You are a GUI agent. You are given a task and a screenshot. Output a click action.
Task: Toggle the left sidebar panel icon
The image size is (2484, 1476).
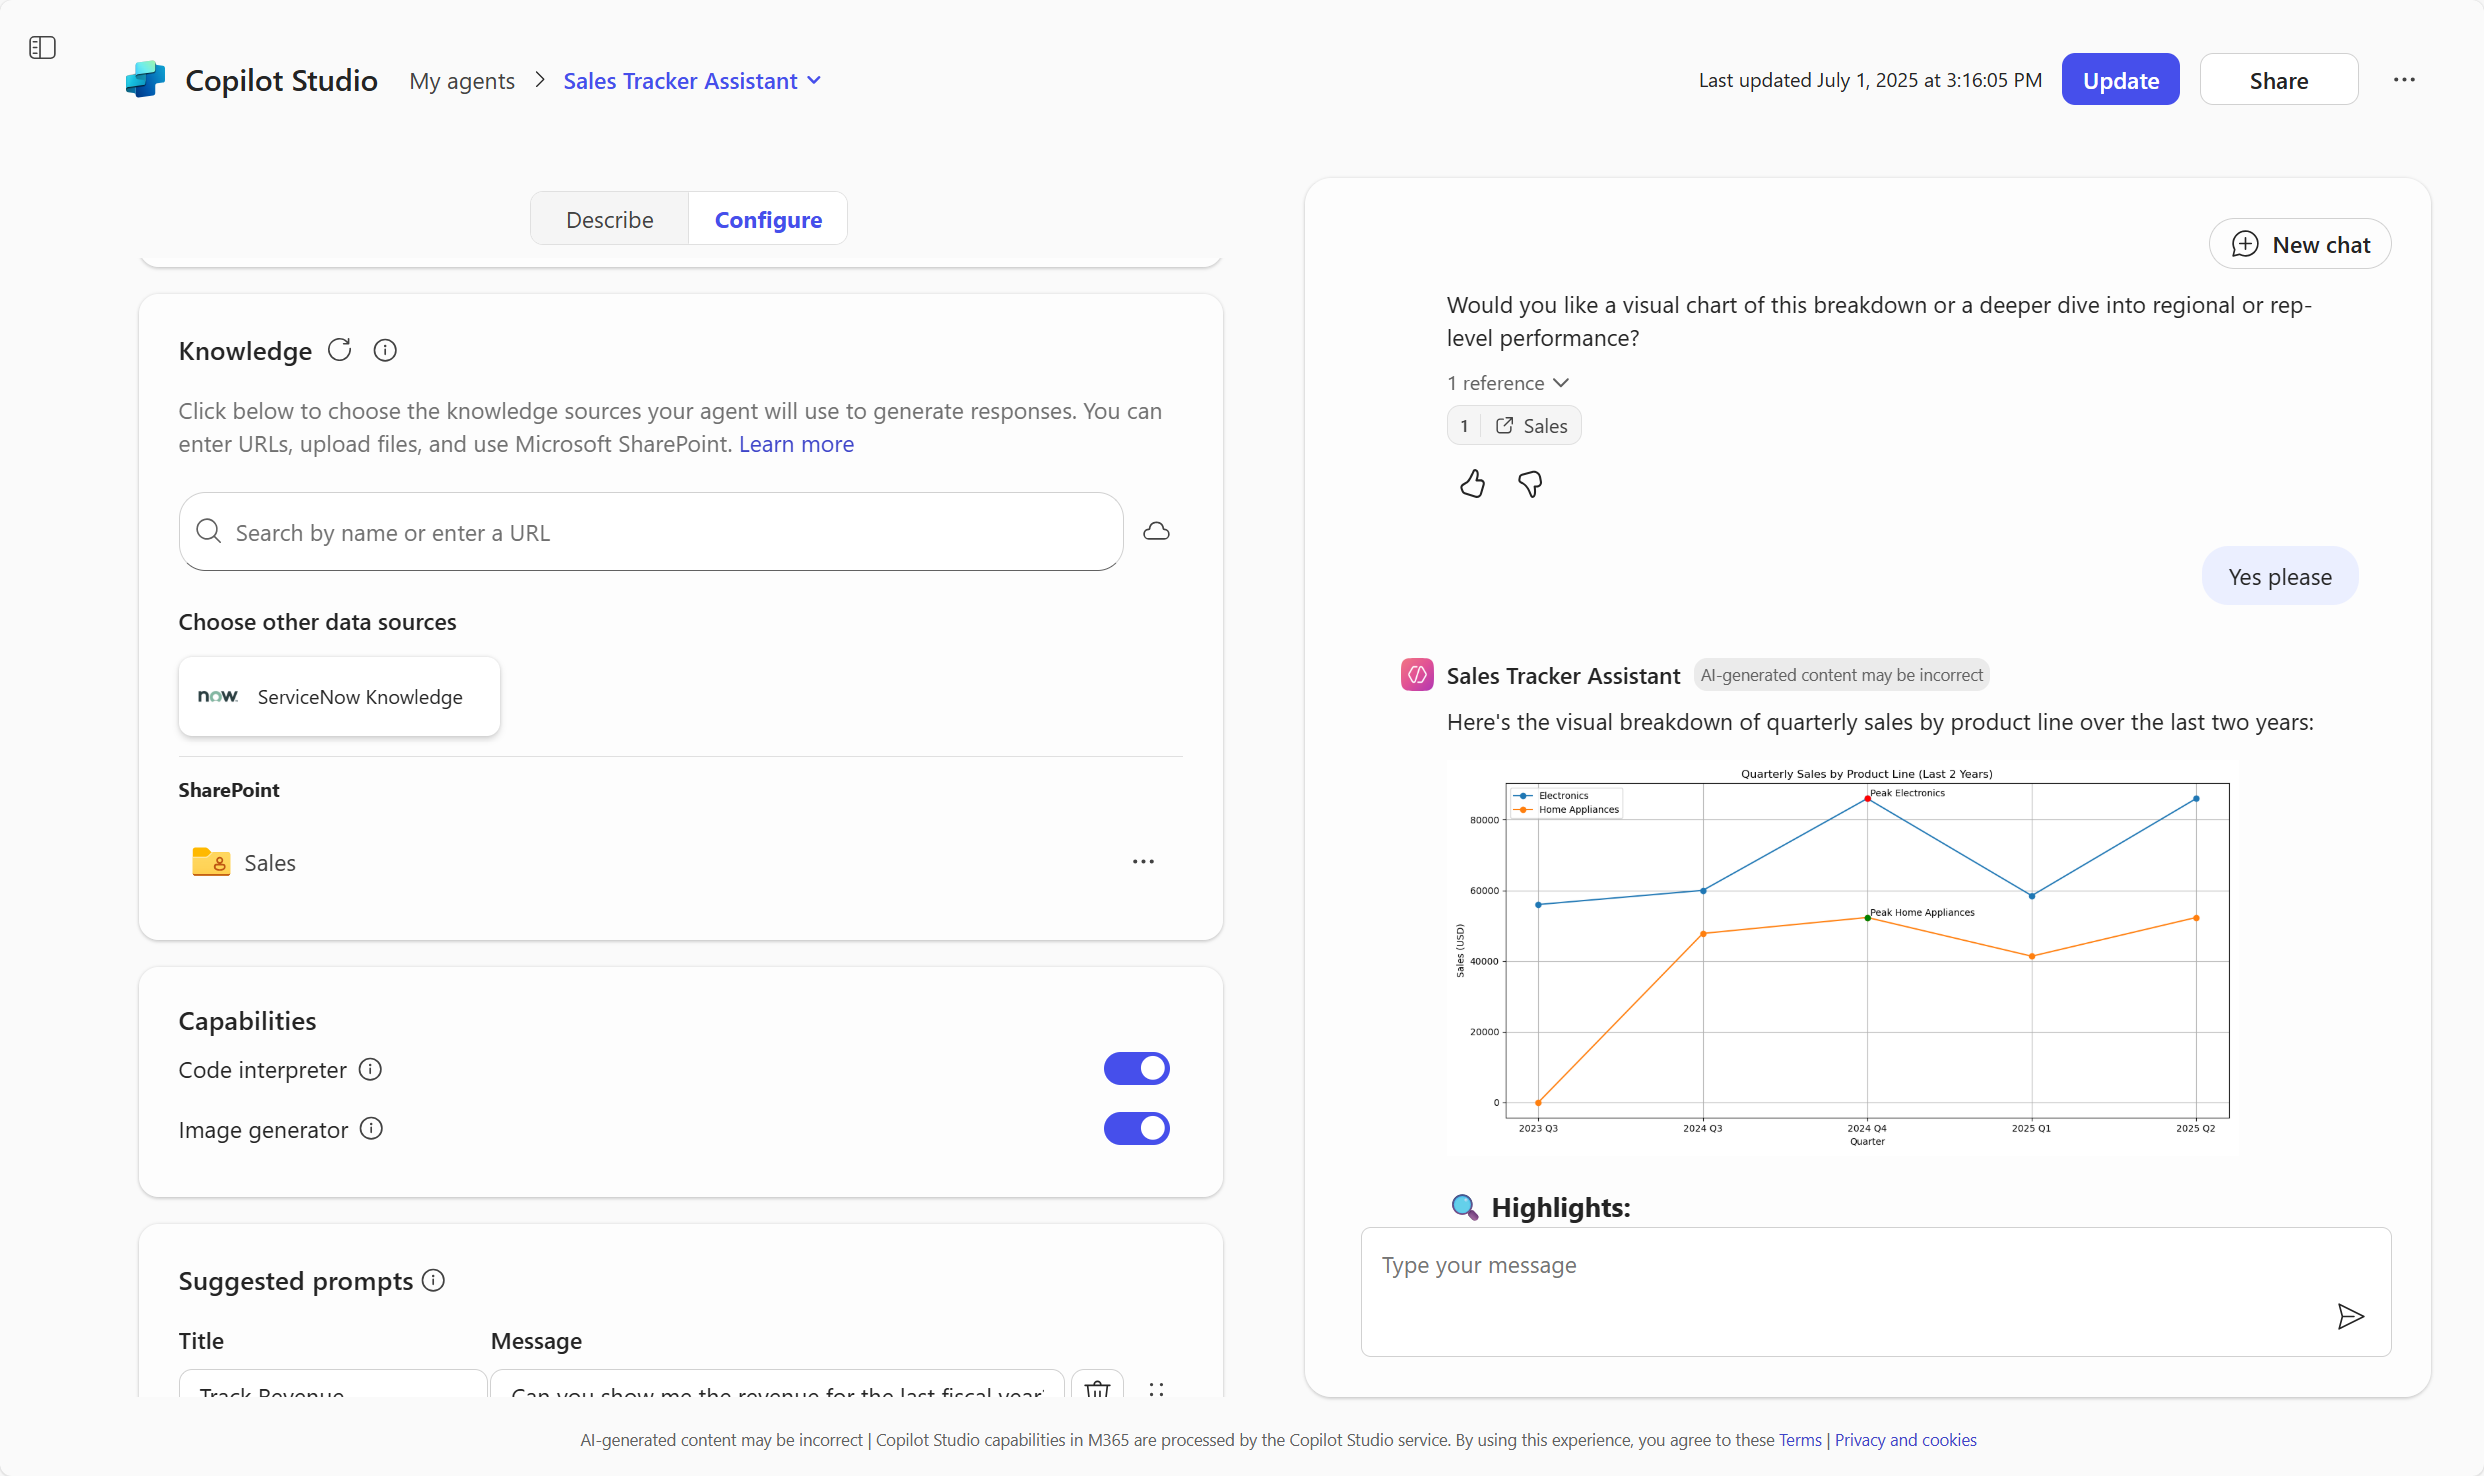coord(42,47)
